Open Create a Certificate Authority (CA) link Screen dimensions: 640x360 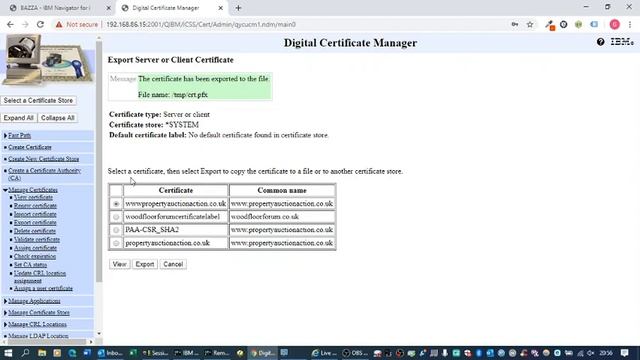click(x=44, y=174)
